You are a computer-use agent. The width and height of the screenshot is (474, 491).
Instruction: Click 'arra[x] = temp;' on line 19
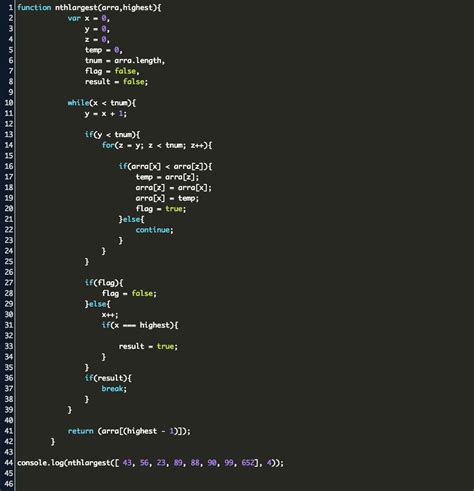point(167,198)
